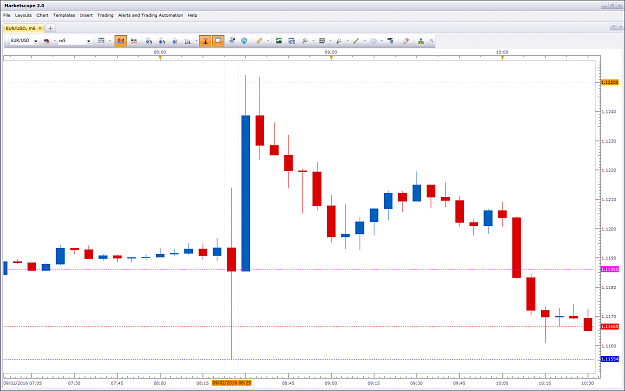The height and width of the screenshot is (391, 625).
Task: Expand the chart type dropdown arrow
Action: point(54,41)
